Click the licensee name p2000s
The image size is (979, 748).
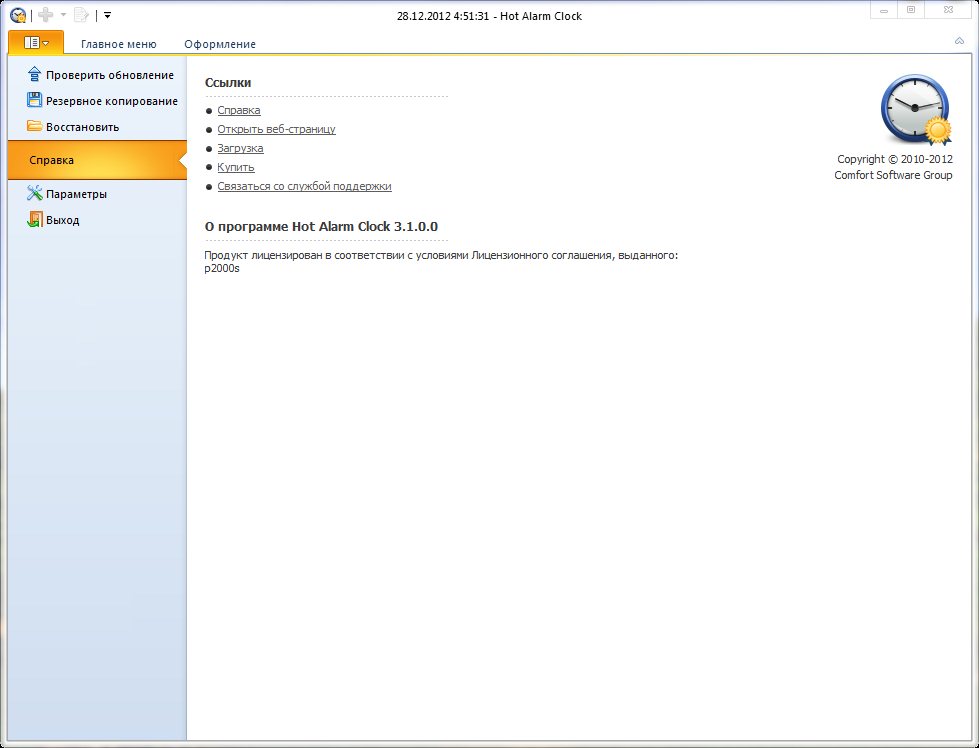(x=222, y=268)
